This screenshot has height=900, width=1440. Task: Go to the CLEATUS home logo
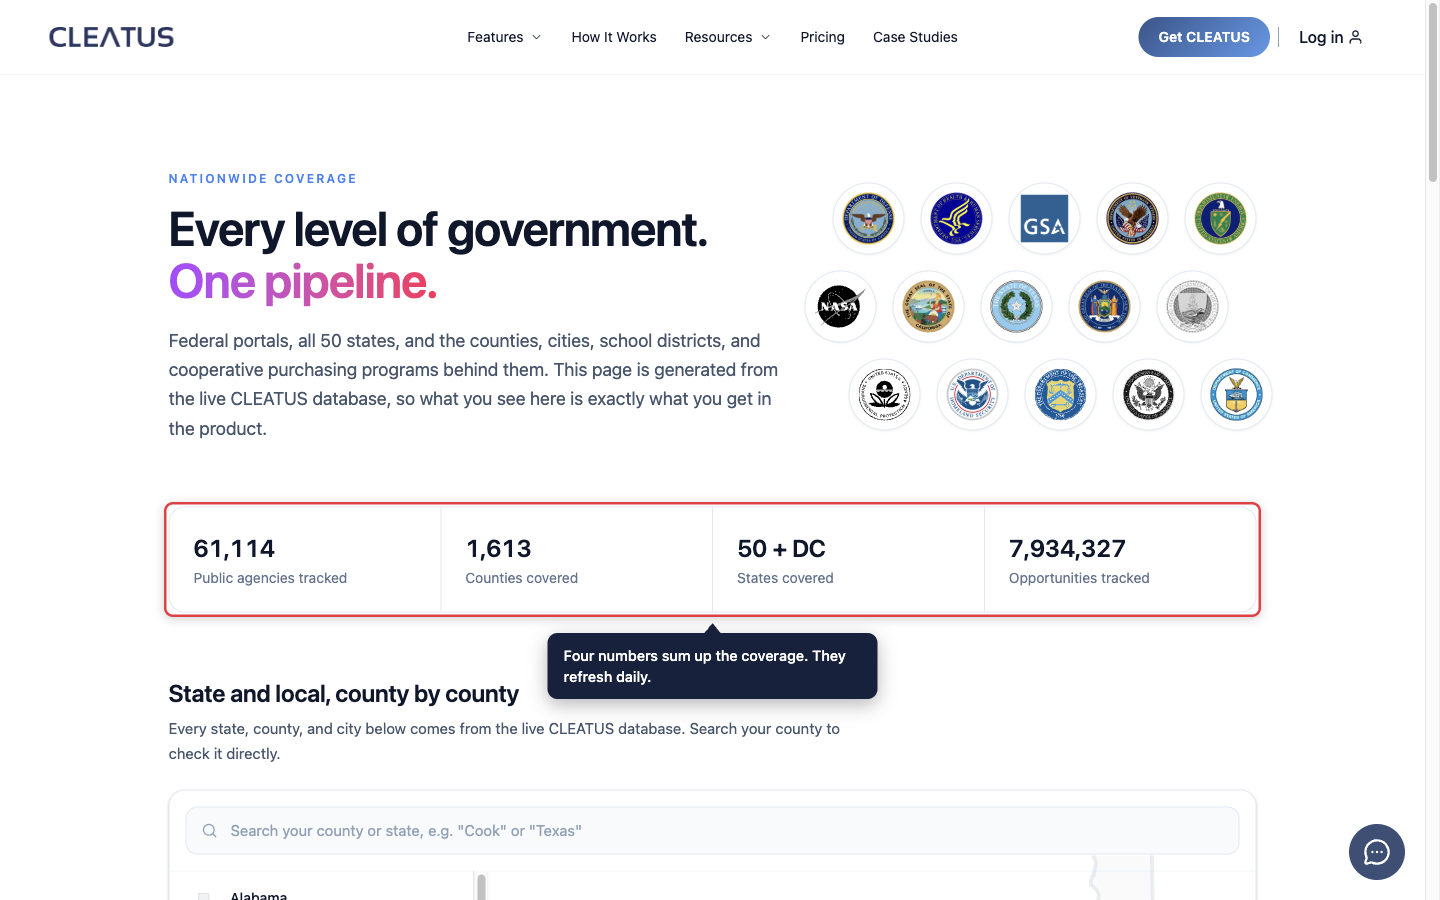pos(111,37)
